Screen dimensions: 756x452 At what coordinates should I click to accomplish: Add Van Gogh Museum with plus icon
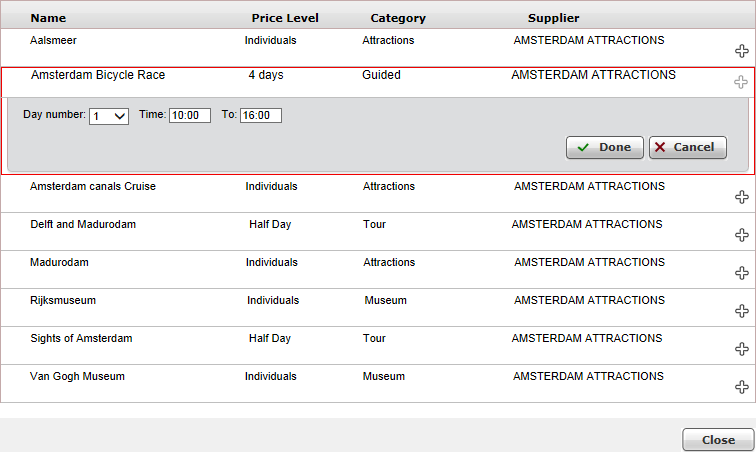(x=741, y=387)
